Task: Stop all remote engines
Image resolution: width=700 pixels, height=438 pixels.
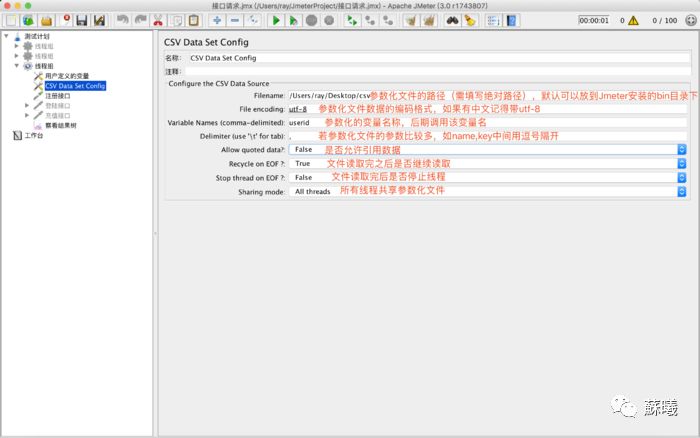Action: pos(370,21)
